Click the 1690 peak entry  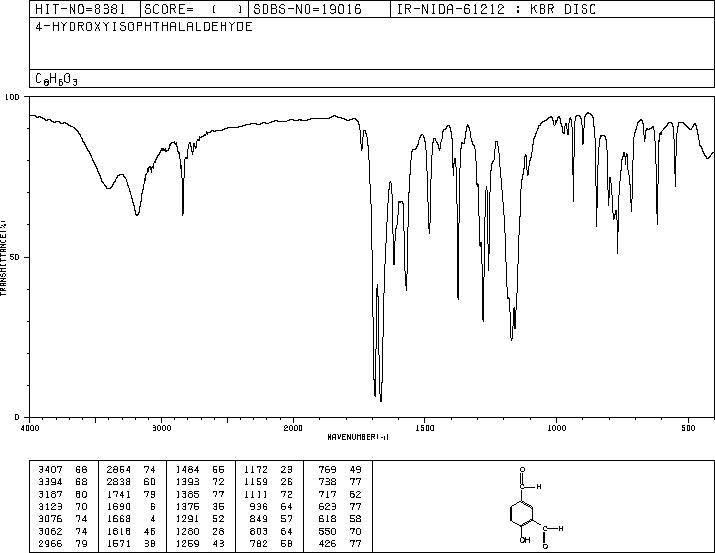(x=131, y=506)
